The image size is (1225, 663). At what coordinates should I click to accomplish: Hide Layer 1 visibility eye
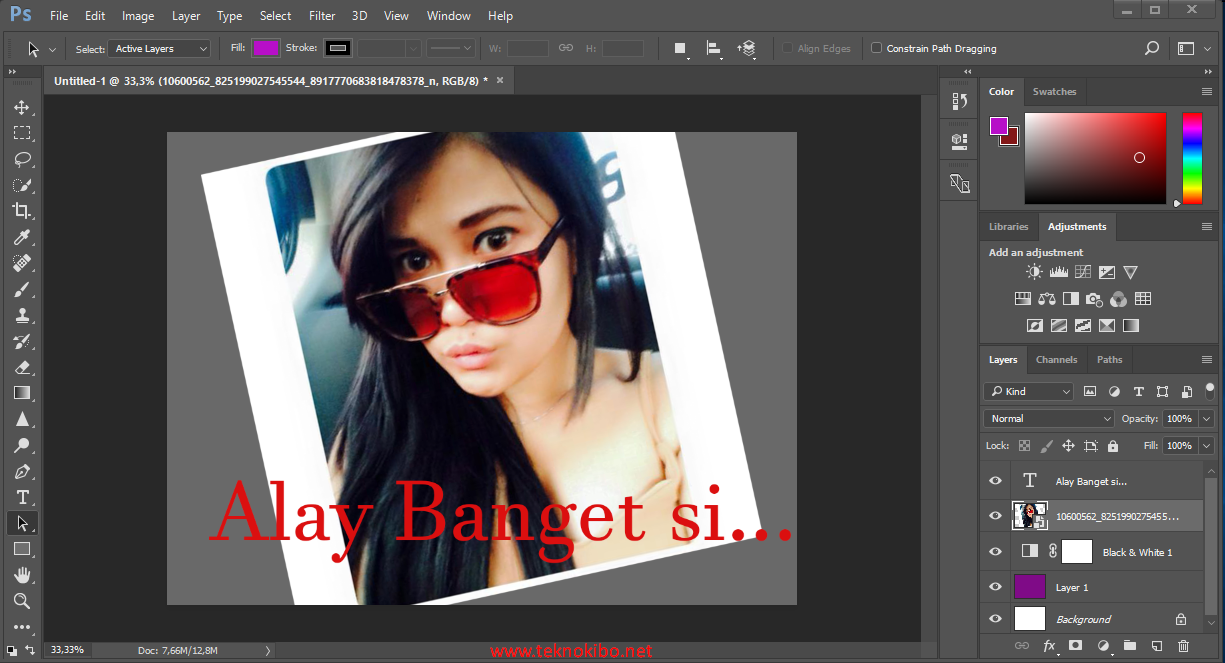click(995, 587)
